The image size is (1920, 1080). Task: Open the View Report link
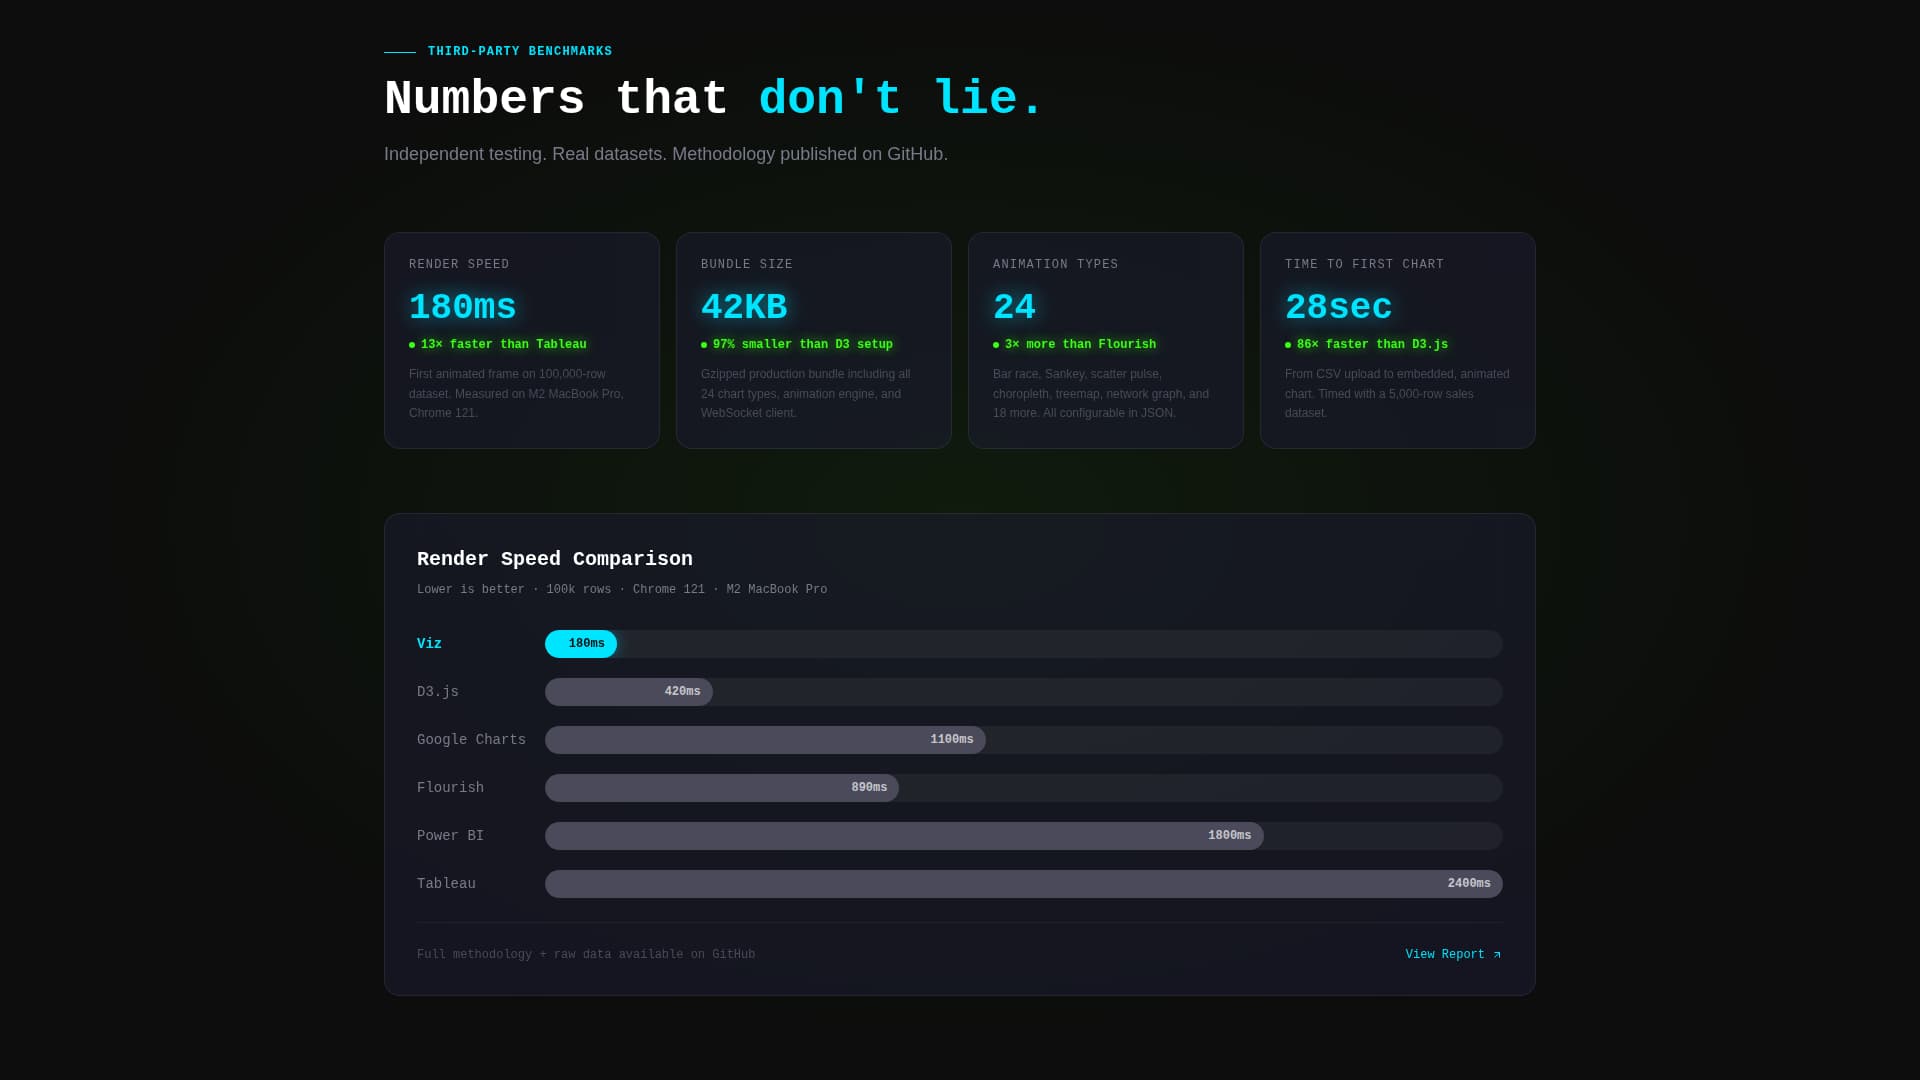[x=1453, y=954]
